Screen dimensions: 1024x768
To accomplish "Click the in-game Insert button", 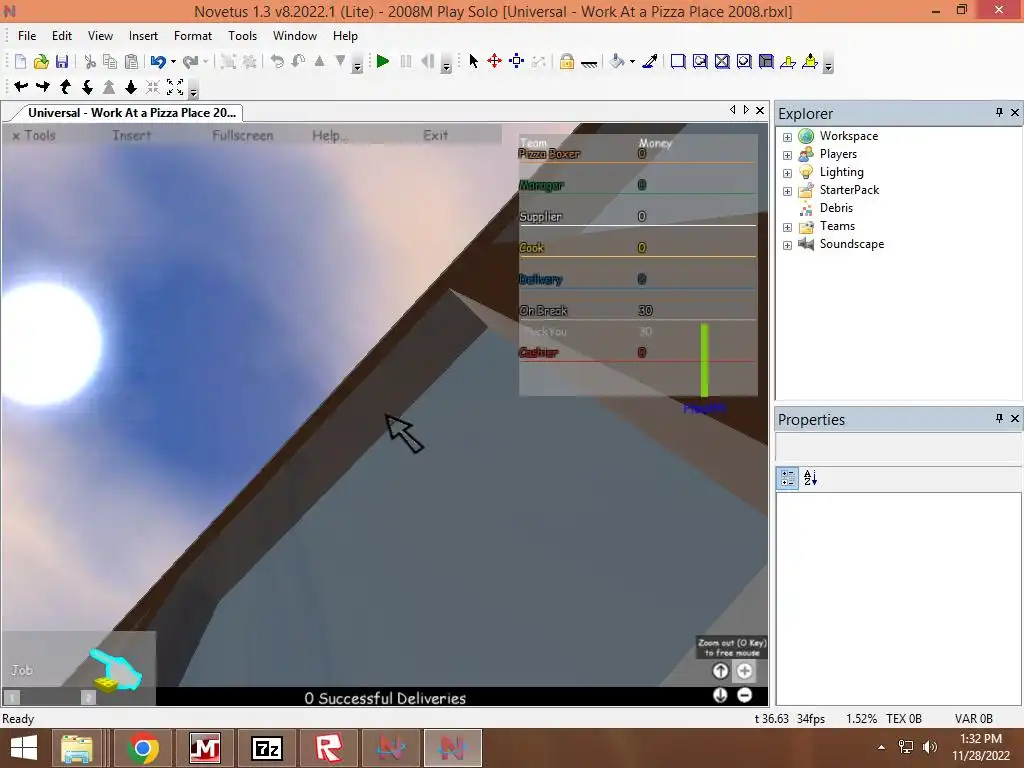I will [x=131, y=135].
